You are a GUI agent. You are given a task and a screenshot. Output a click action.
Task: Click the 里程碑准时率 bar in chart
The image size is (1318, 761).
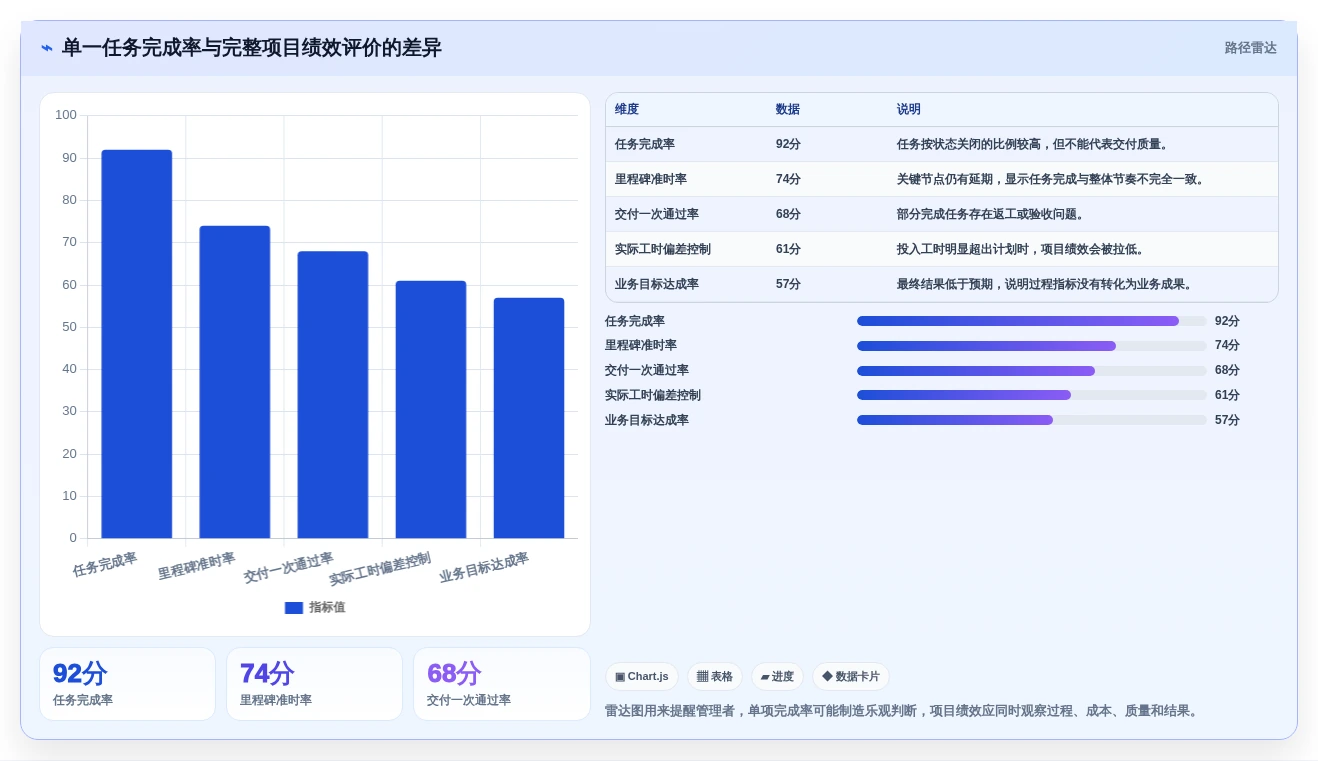(x=235, y=382)
